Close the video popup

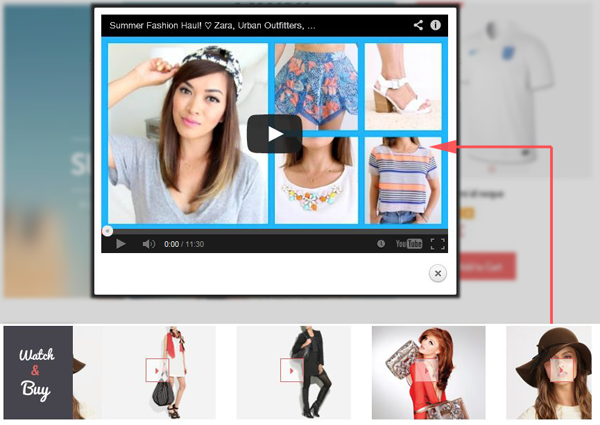coord(438,273)
